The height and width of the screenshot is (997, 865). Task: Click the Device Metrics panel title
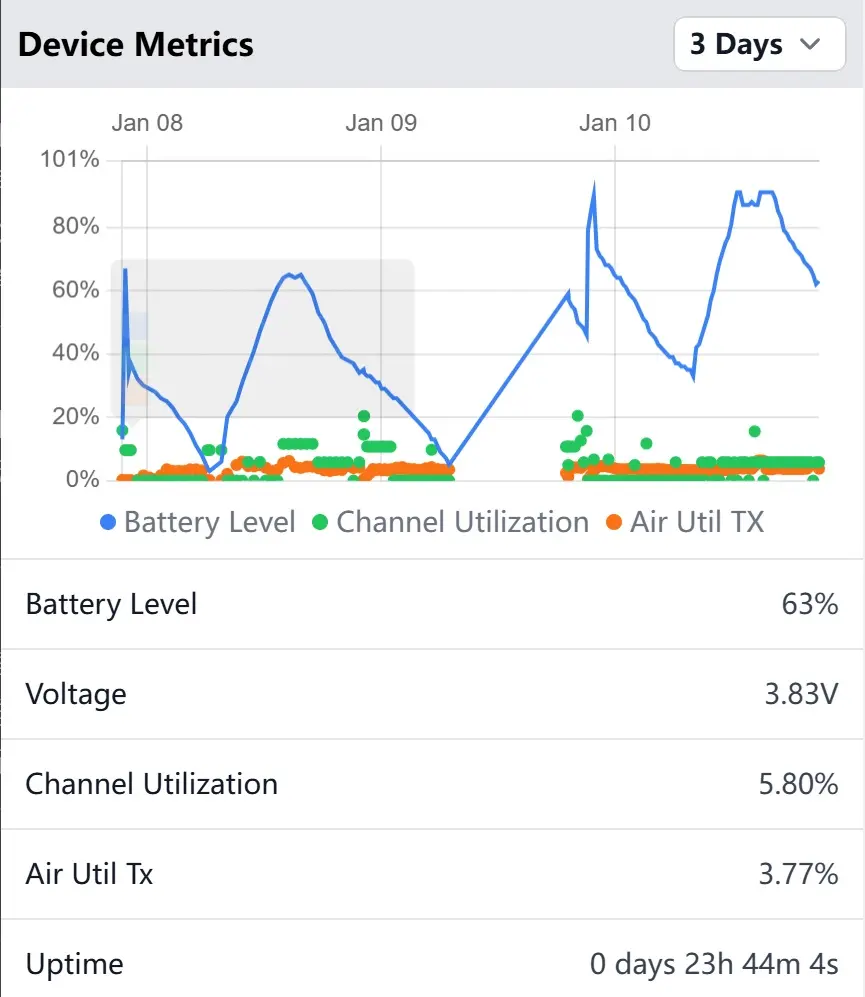coord(136,45)
